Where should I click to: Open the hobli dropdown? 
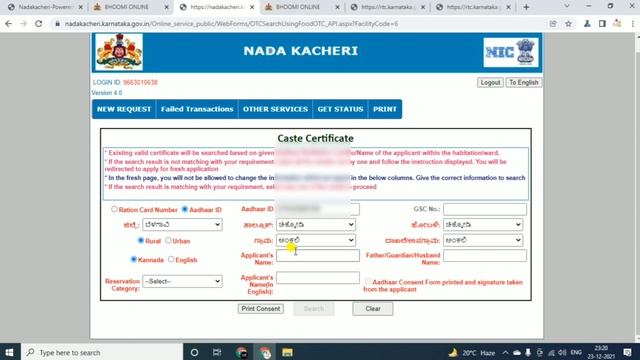point(483,224)
